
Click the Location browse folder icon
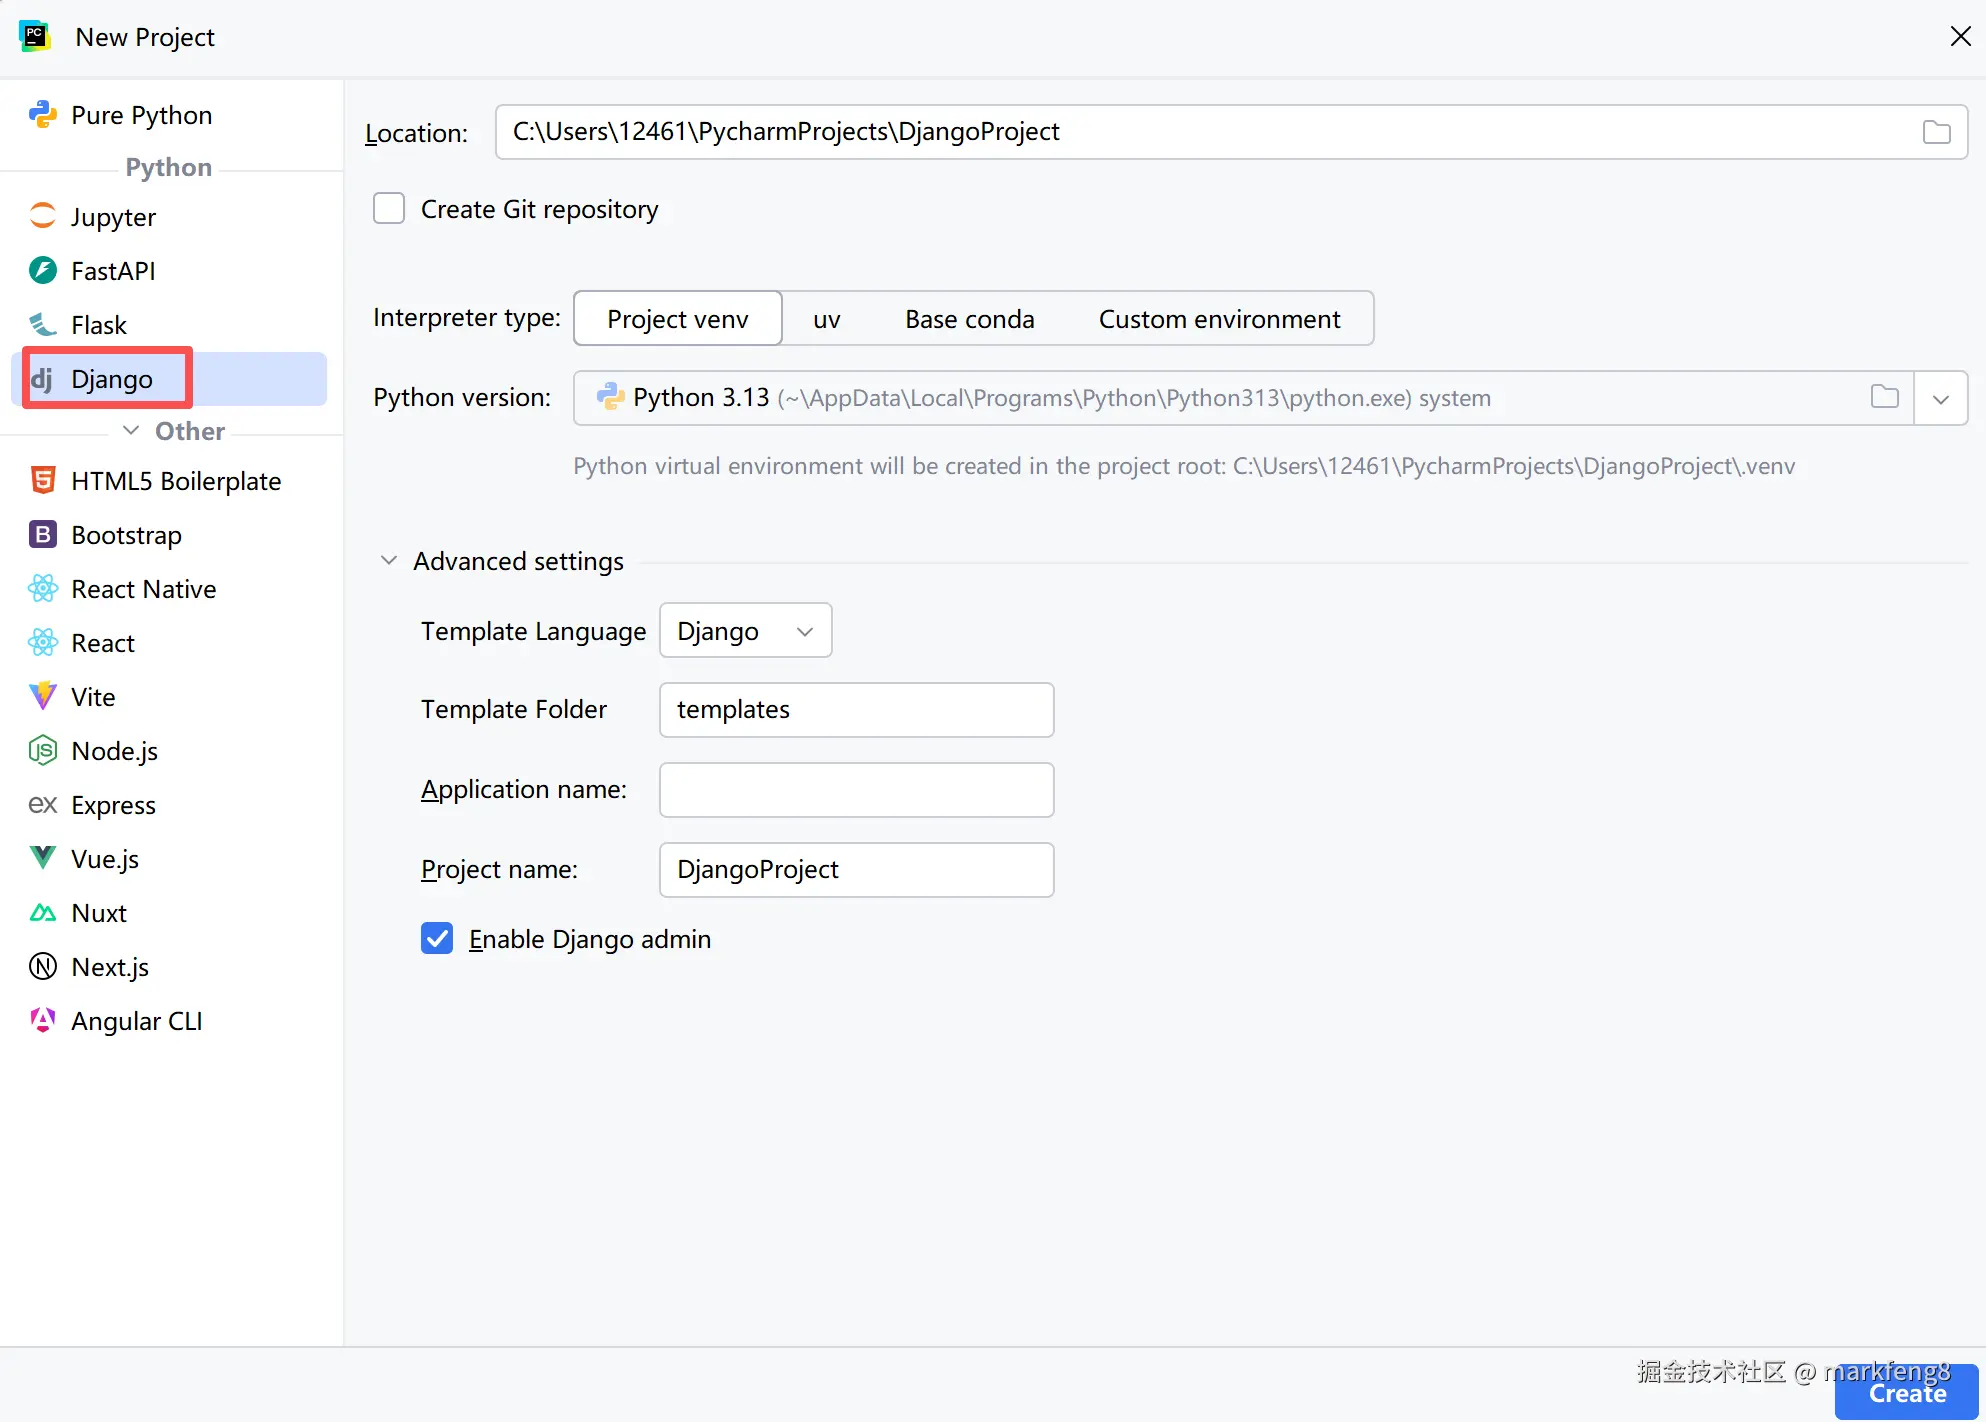pyautogui.click(x=1936, y=132)
